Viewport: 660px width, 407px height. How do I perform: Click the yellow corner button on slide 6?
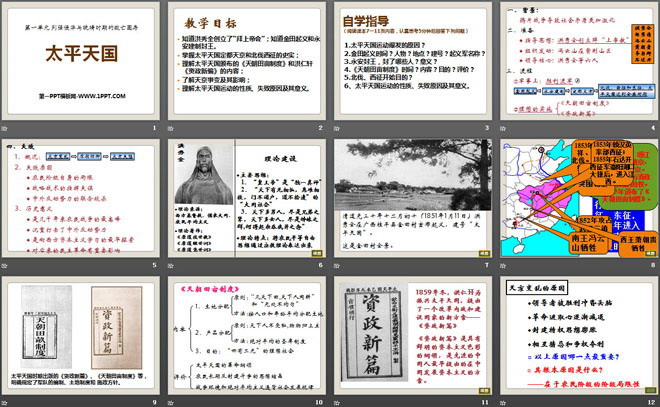(317, 253)
